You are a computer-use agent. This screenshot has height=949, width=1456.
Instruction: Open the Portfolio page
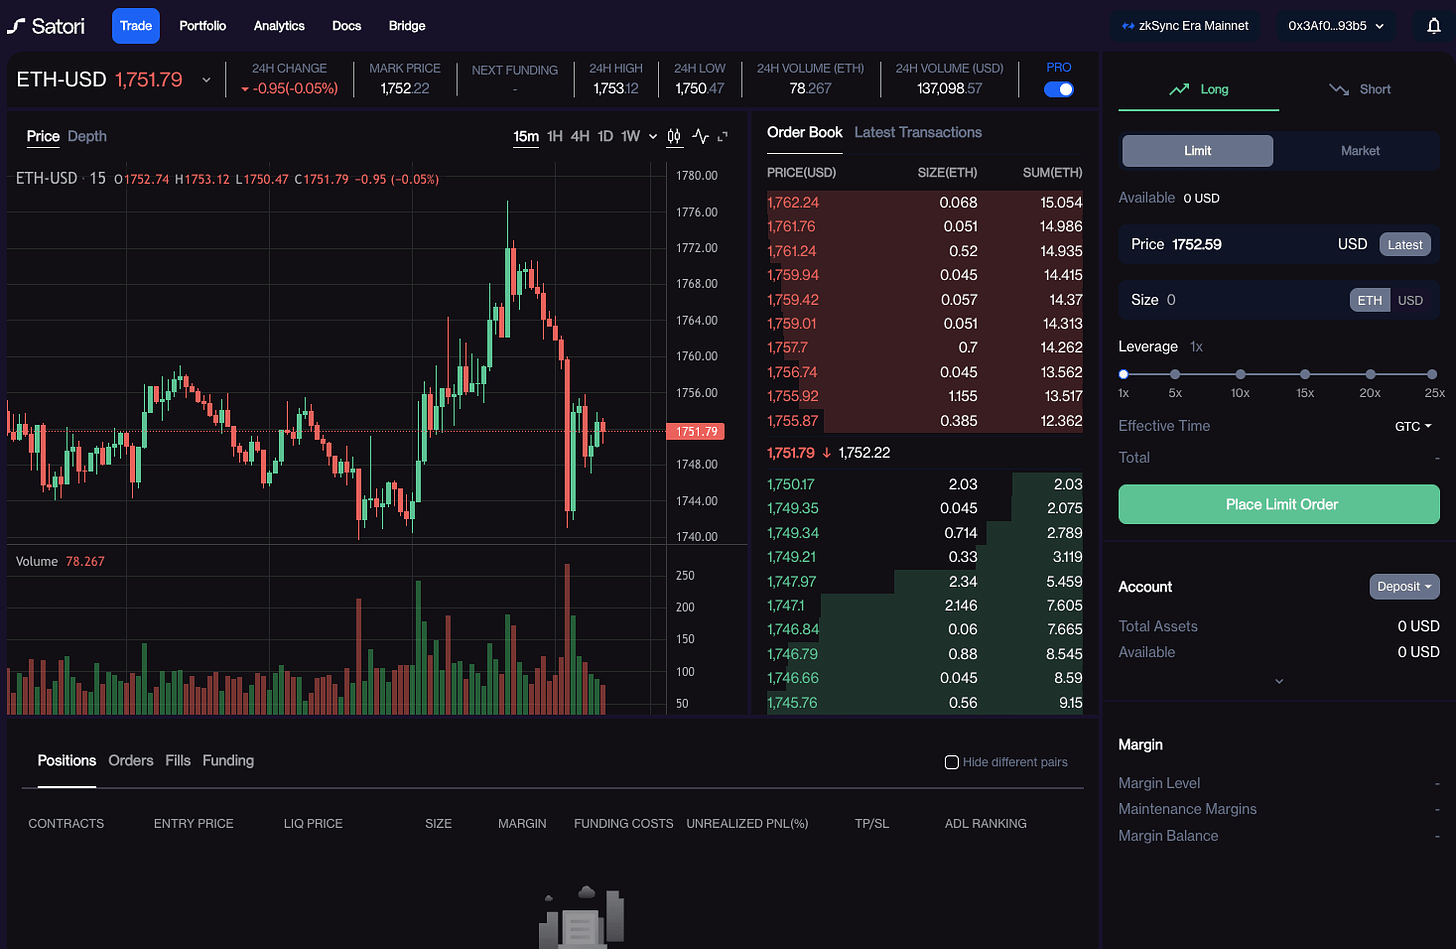click(203, 26)
